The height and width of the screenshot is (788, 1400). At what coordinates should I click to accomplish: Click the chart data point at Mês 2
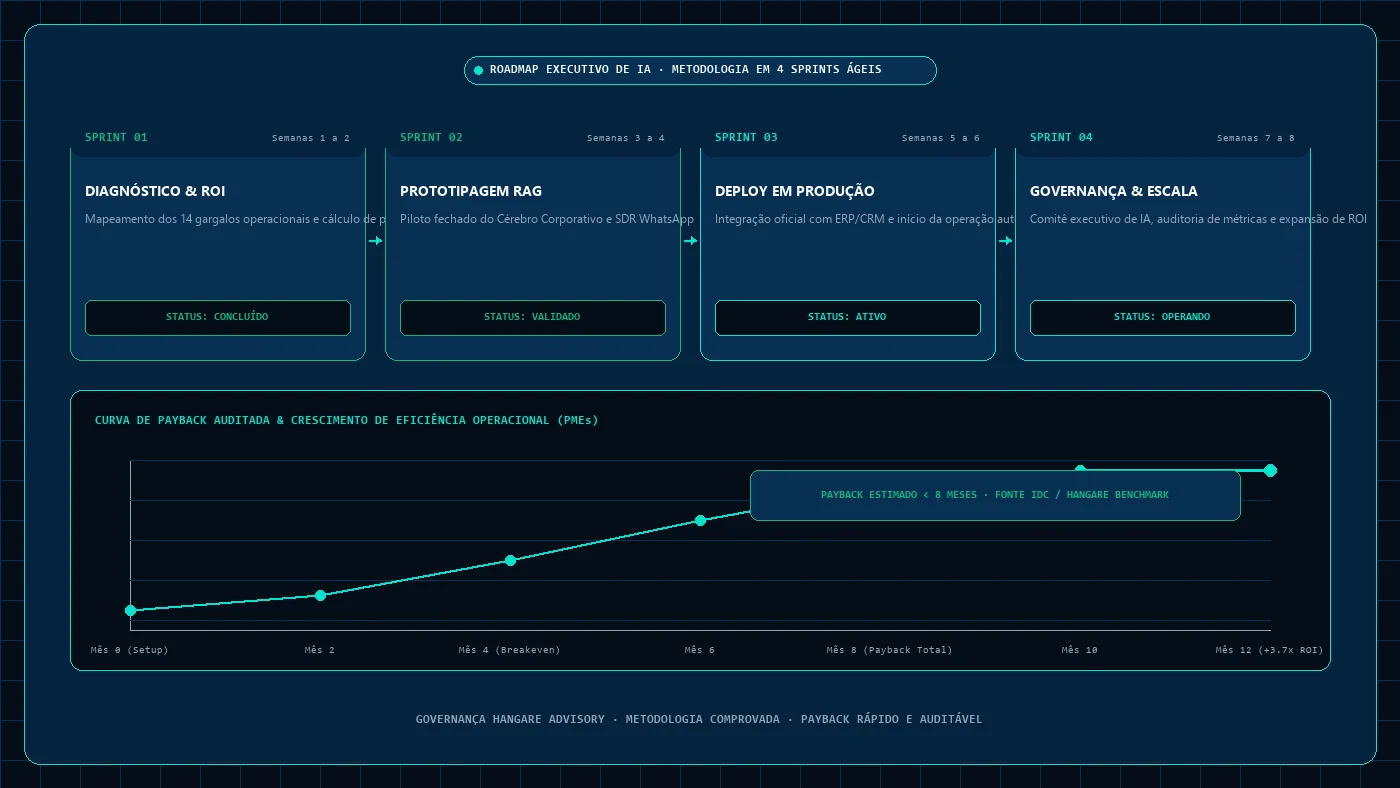320,595
